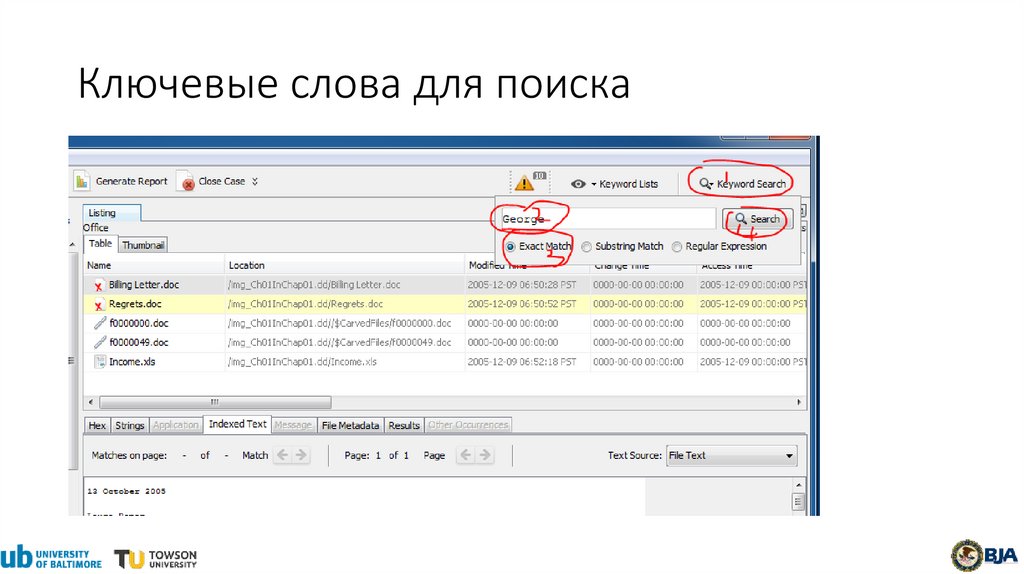Image resolution: width=1024 pixels, height=574 pixels.
Task: Click the carved file icon beside f0000000.doc
Action: pyautogui.click(x=100, y=323)
